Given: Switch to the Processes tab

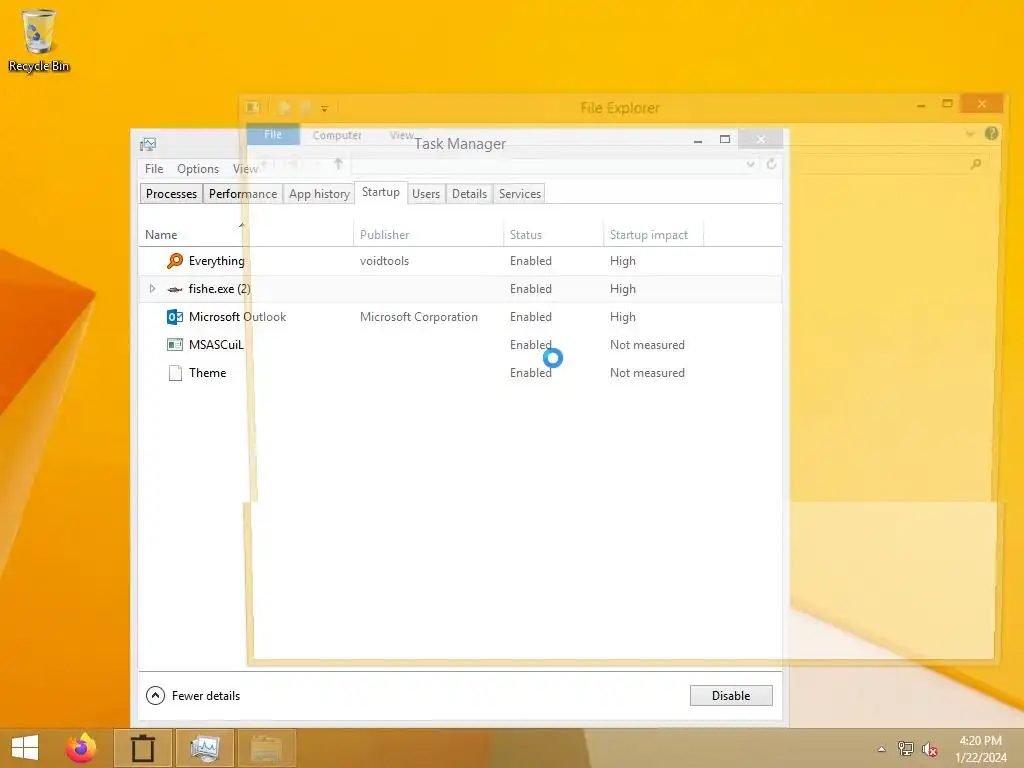Looking at the screenshot, I should click(171, 193).
